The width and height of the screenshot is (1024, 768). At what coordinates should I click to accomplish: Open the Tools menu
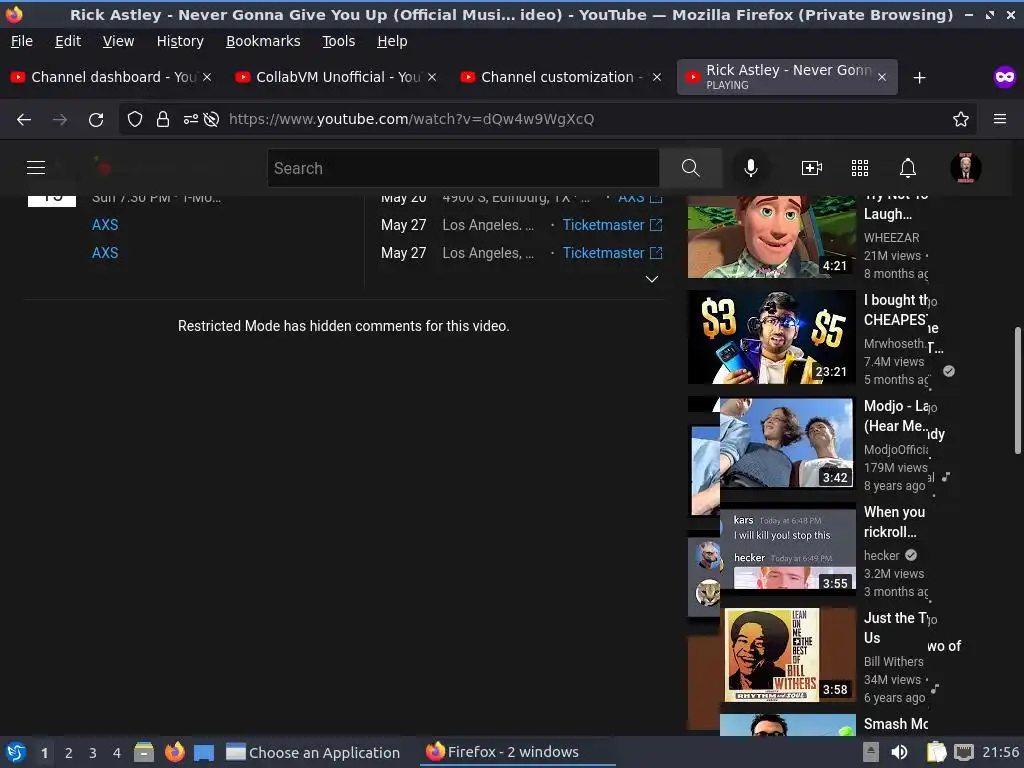pos(339,41)
